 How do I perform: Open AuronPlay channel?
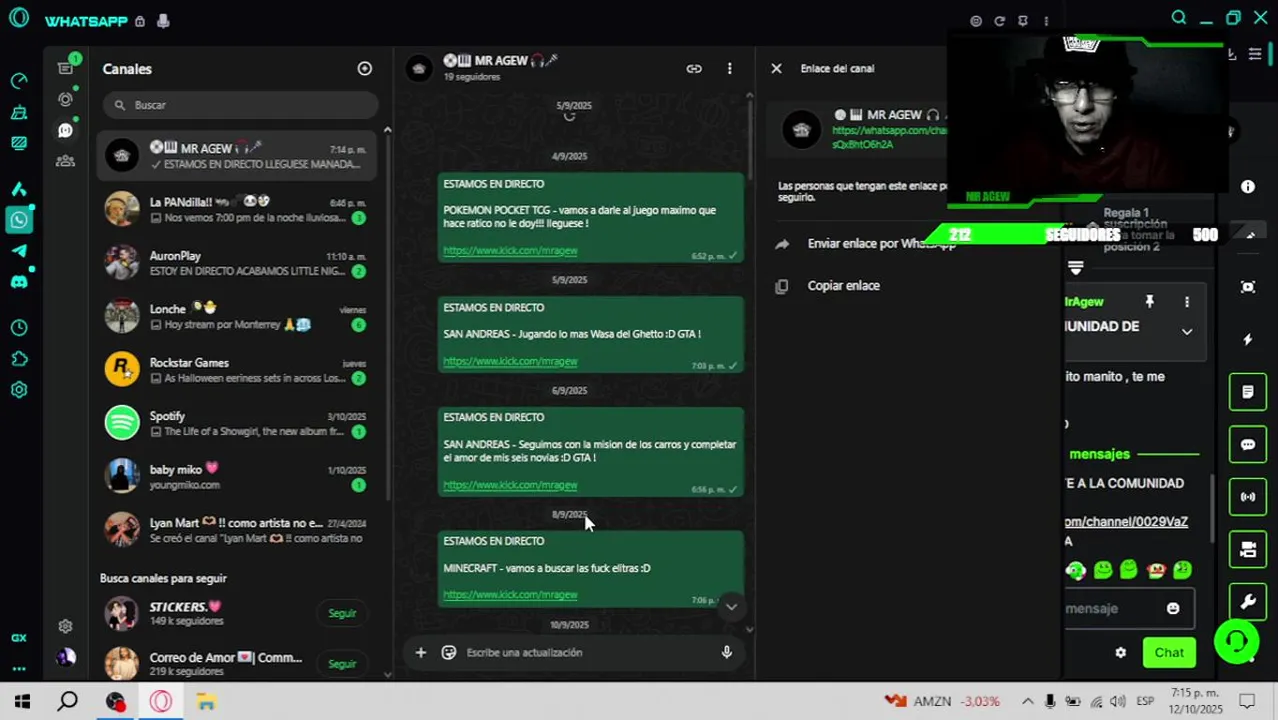click(236, 263)
